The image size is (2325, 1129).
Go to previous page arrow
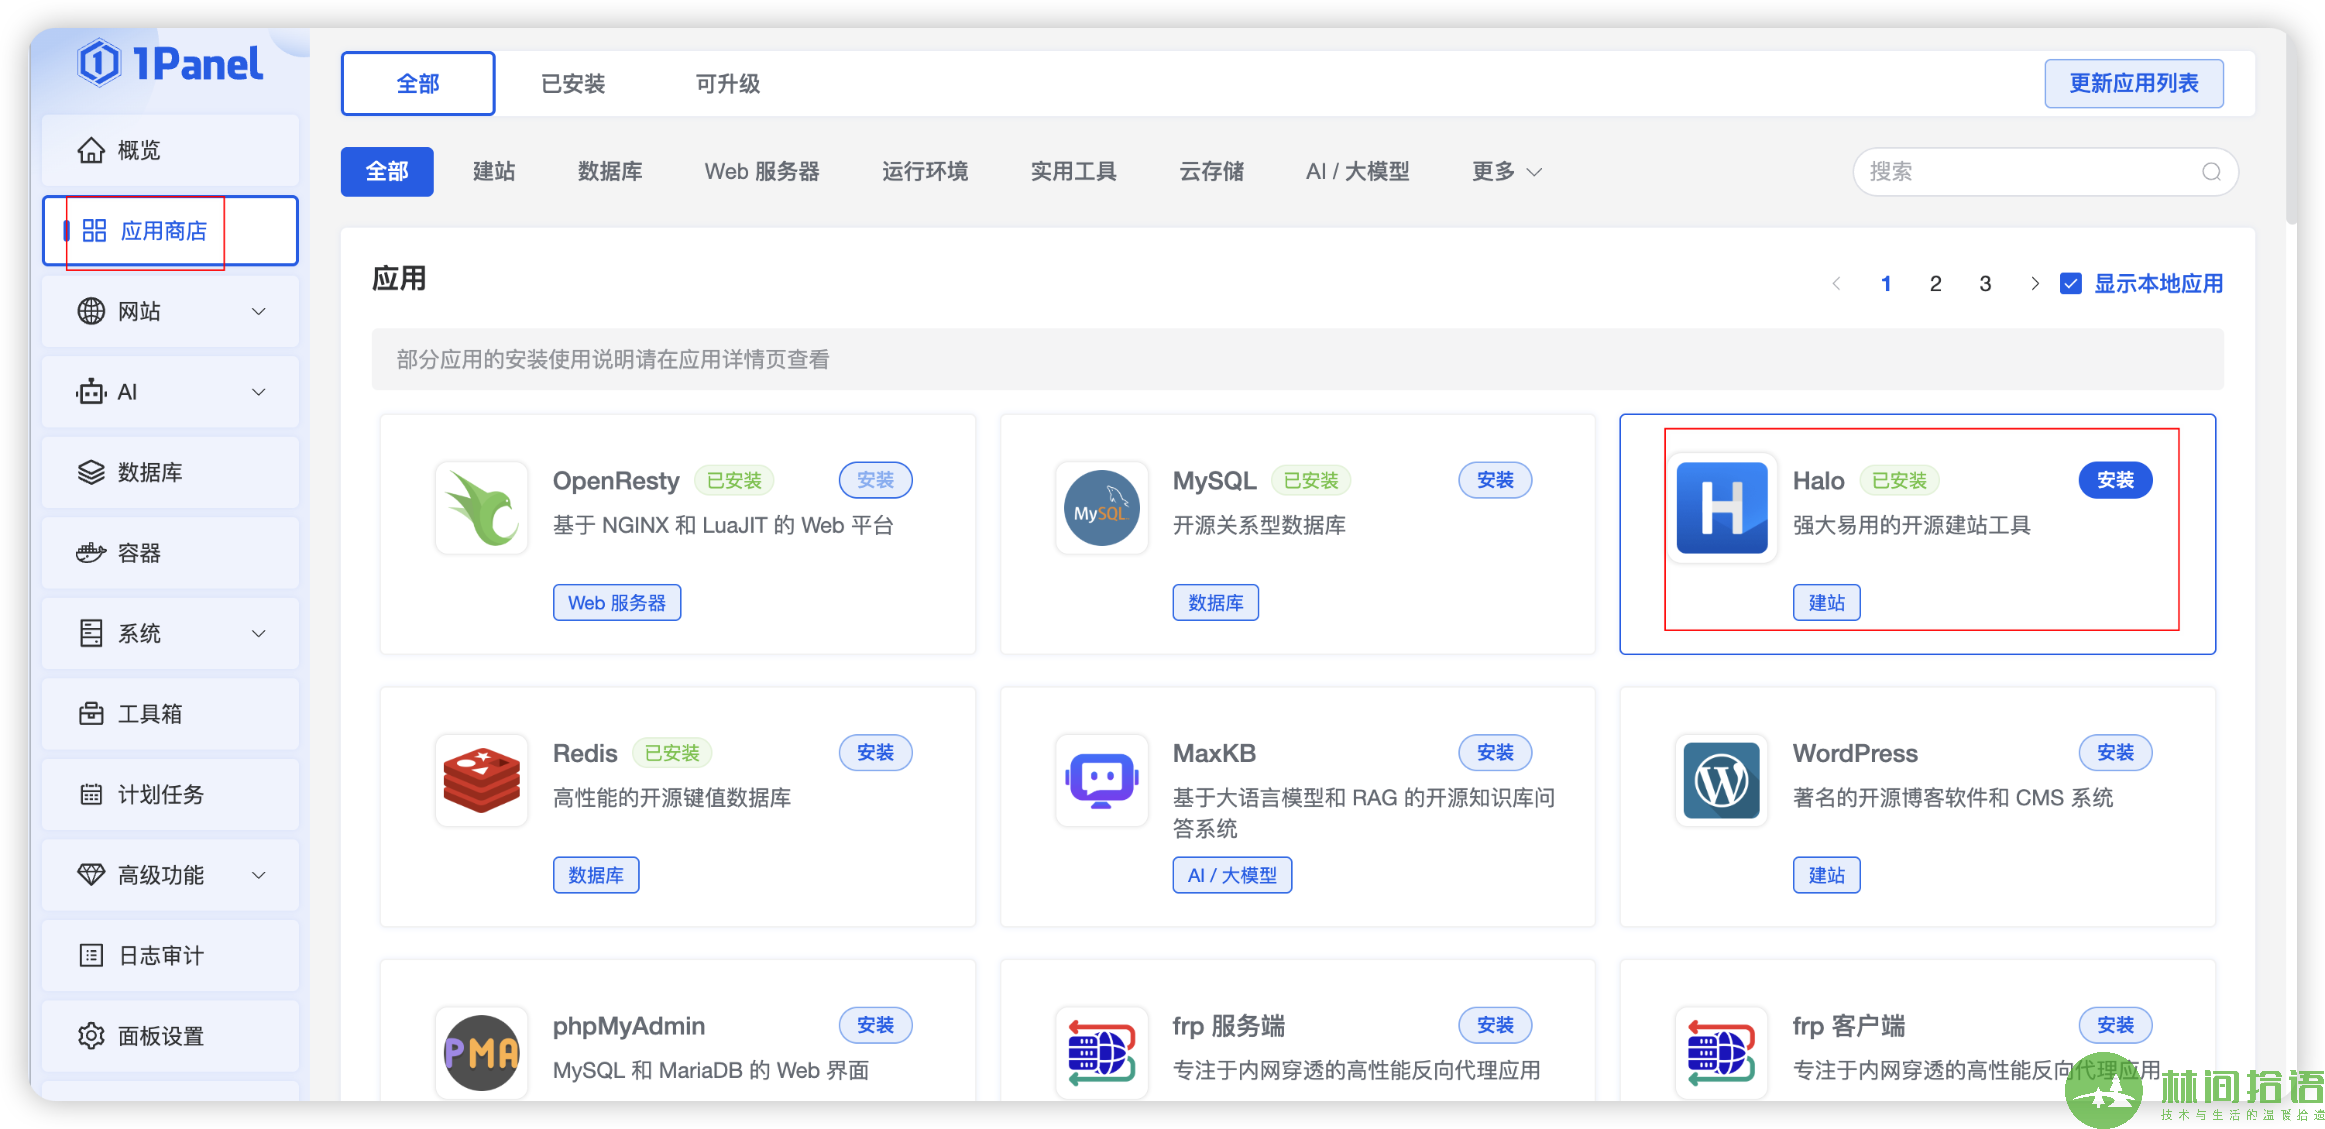pos(1836,284)
